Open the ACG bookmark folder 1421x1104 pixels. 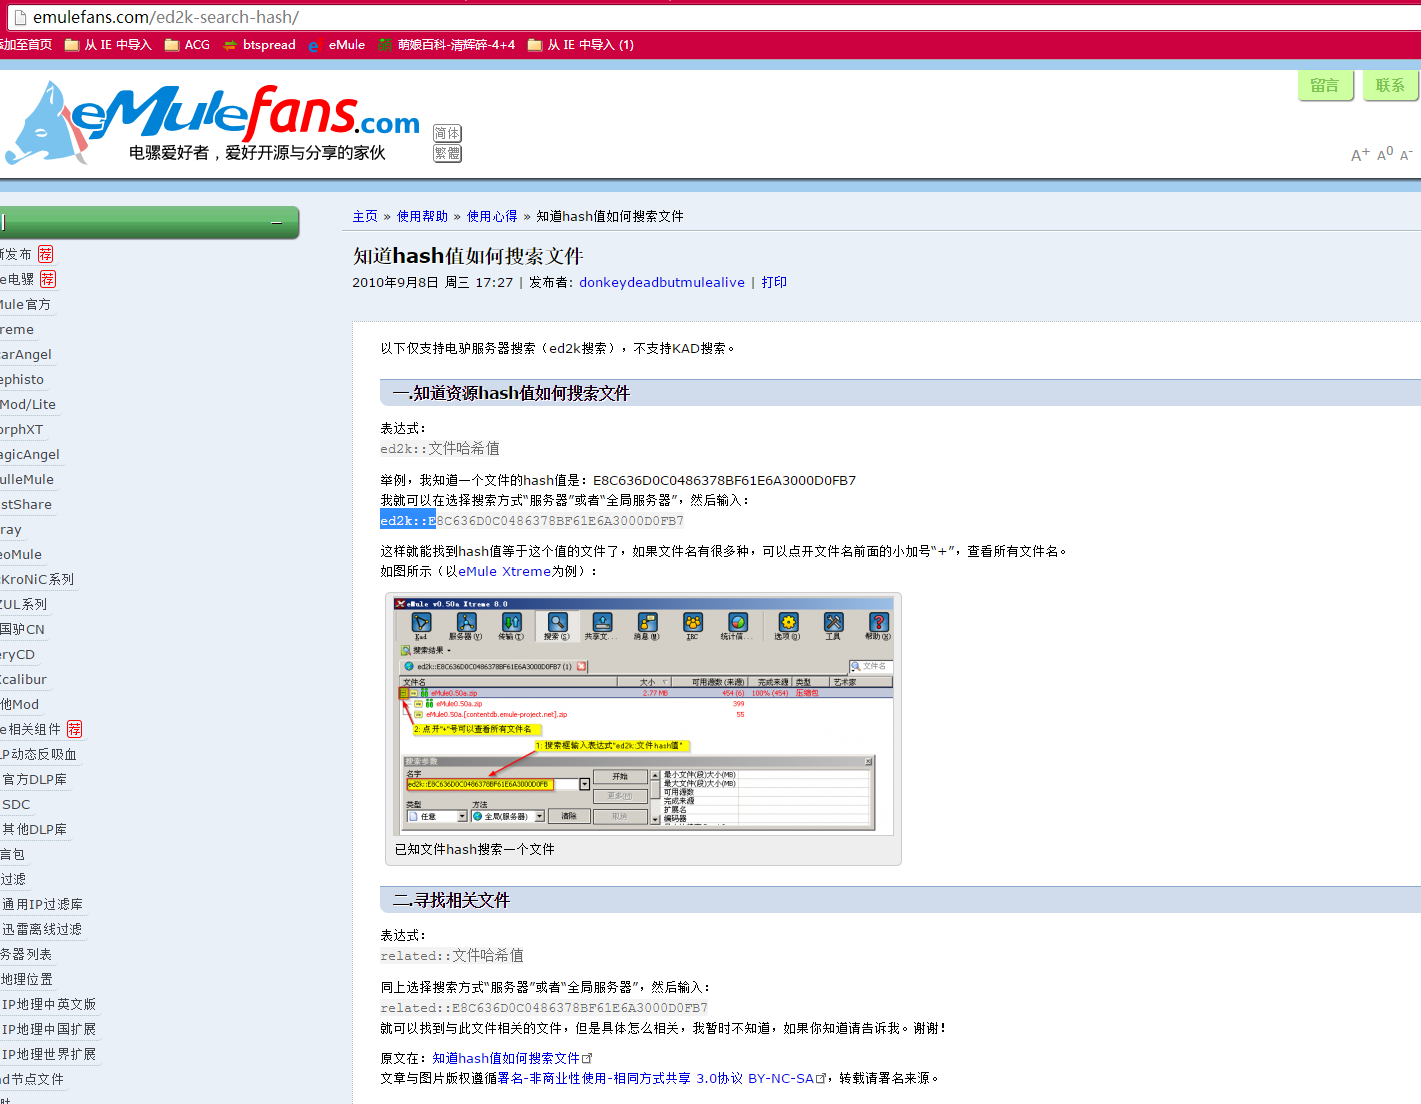[187, 45]
